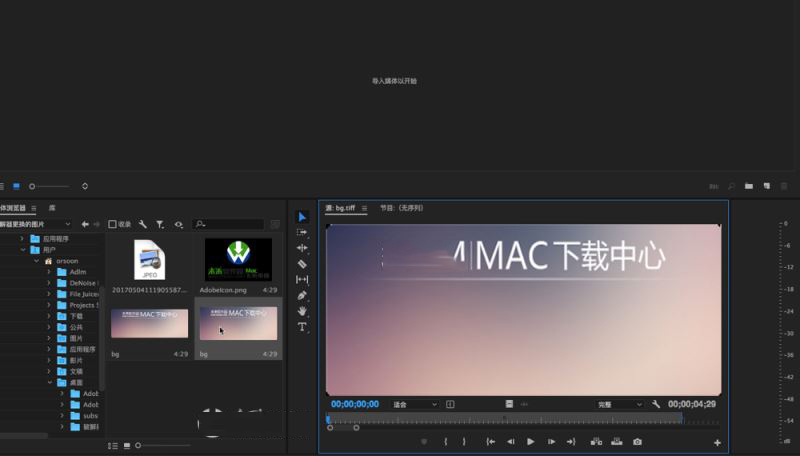This screenshot has width=800, height=456.
Task: Click the Add Marker button
Action: click(424, 442)
